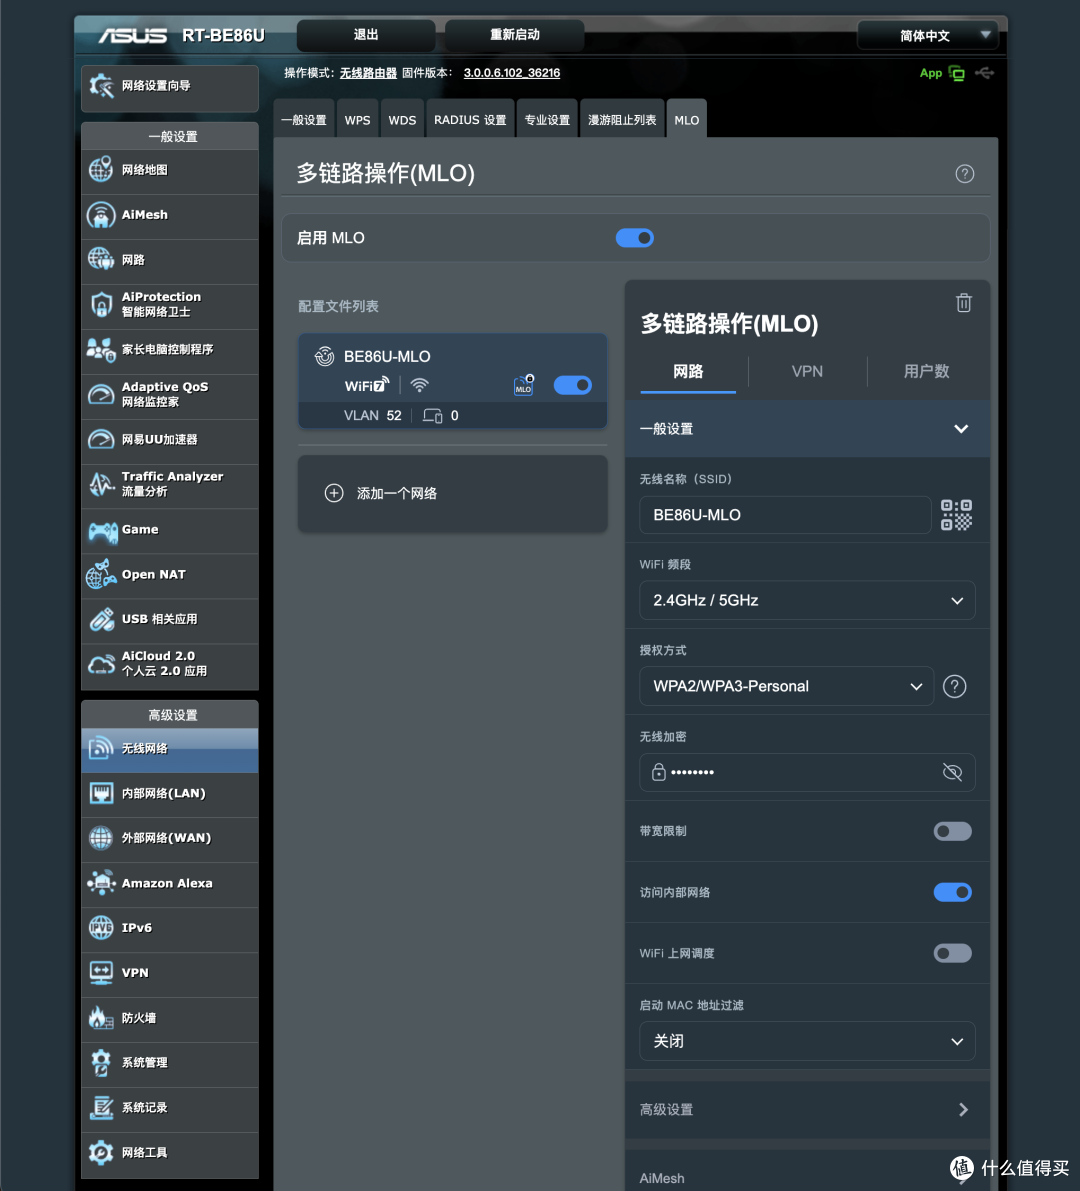
Task: Click the 退出 logout button
Action: [366, 35]
